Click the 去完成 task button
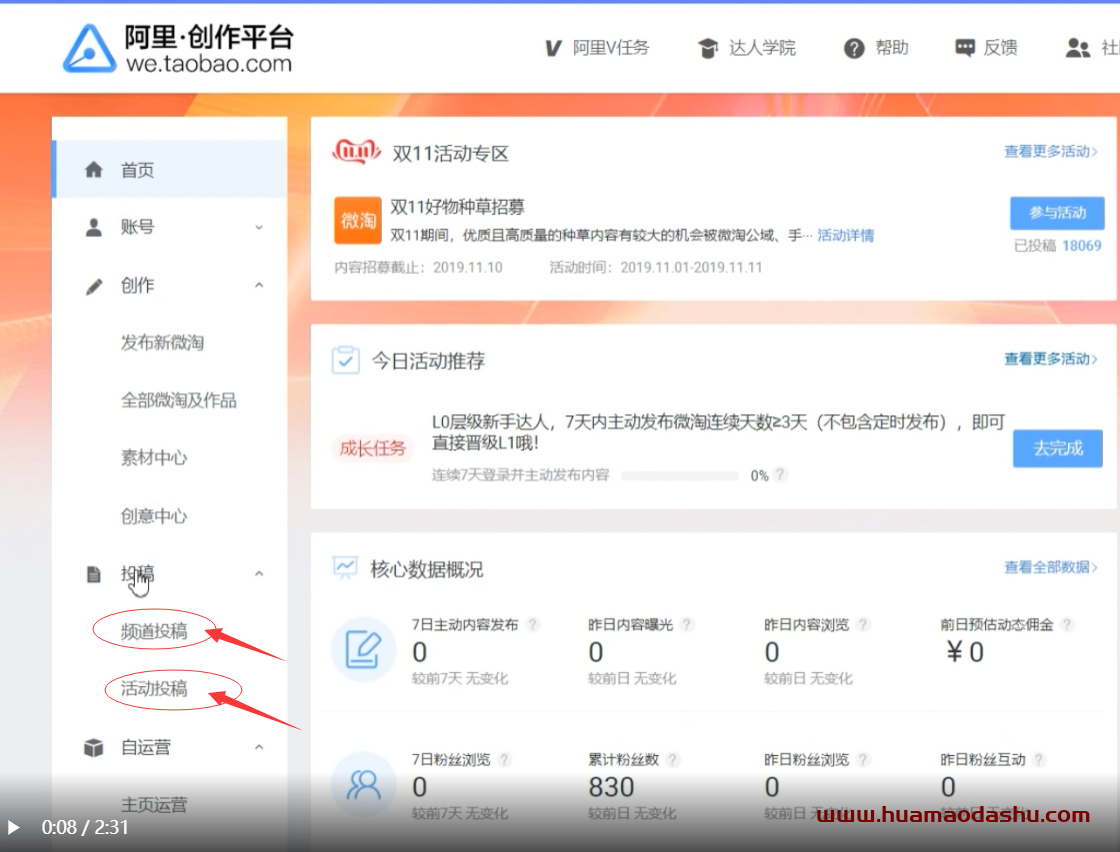 [x=1057, y=449]
